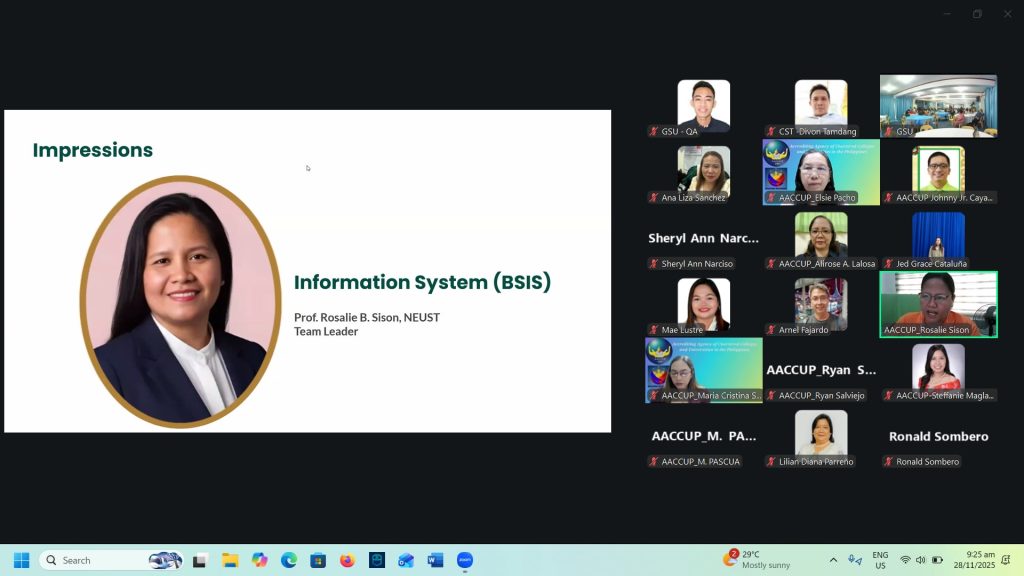Open the Outlook taskbar icon

pyautogui.click(x=406, y=560)
